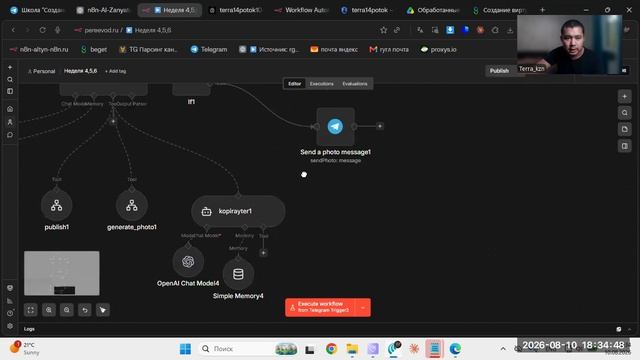Open the proxys.io bookmark
Viewport: 640px width, 360px height.
pos(439,49)
